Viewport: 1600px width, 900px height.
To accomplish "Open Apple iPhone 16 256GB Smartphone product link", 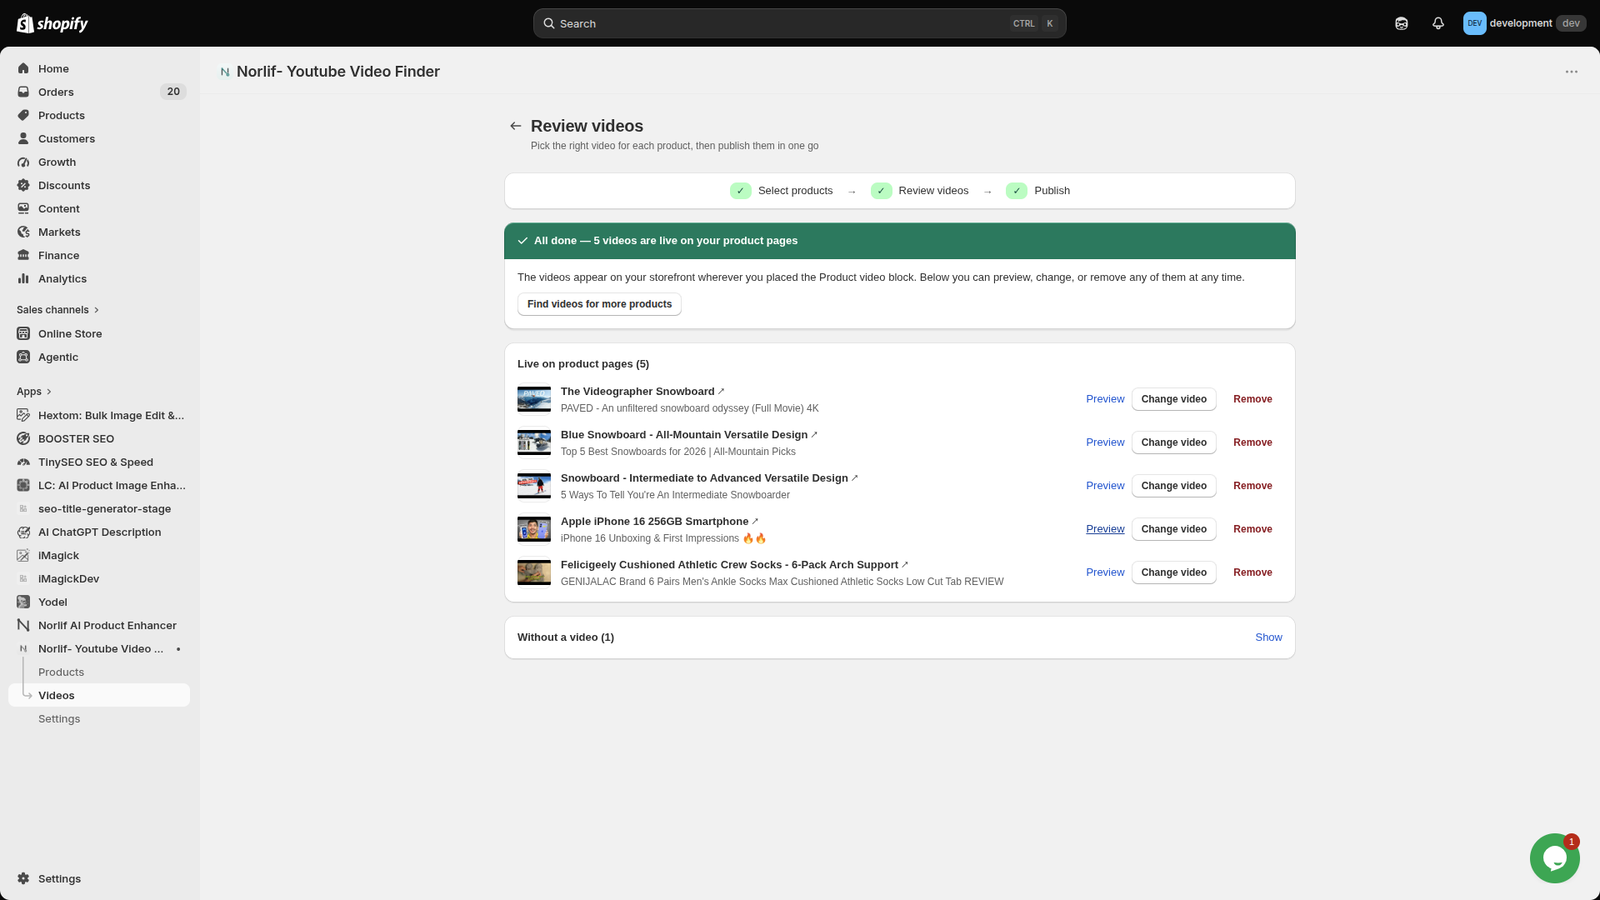I will tap(660, 522).
